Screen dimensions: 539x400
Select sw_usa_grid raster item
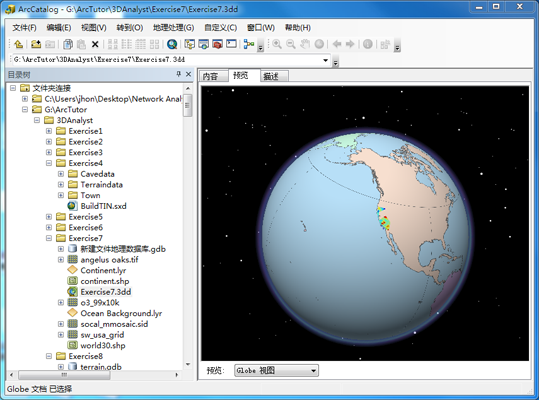coord(102,334)
